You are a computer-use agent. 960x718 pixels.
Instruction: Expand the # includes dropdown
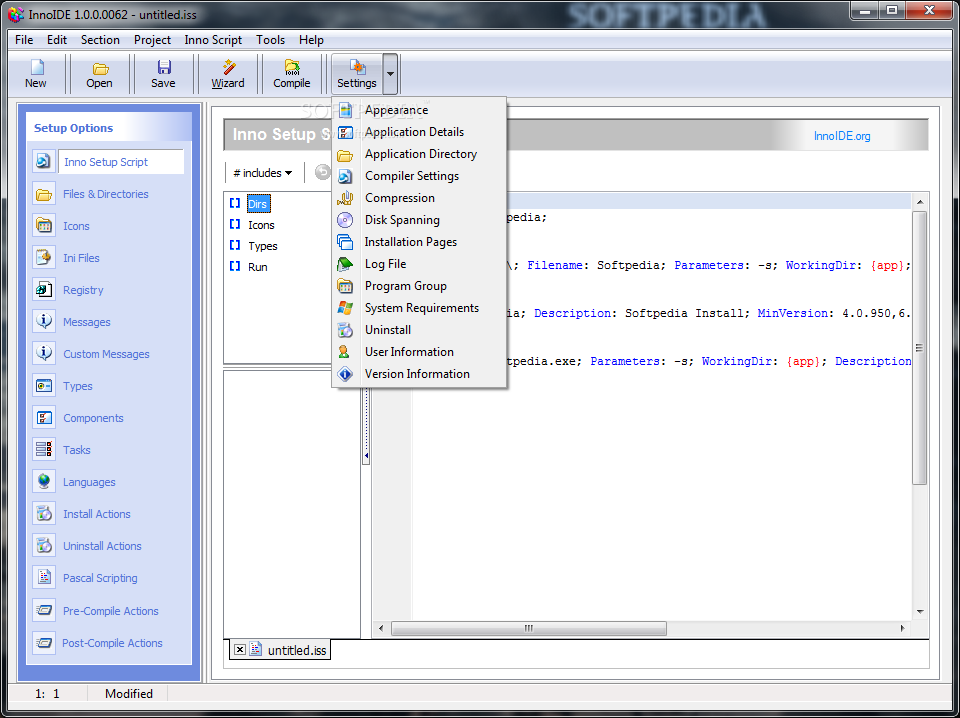[262, 173]
